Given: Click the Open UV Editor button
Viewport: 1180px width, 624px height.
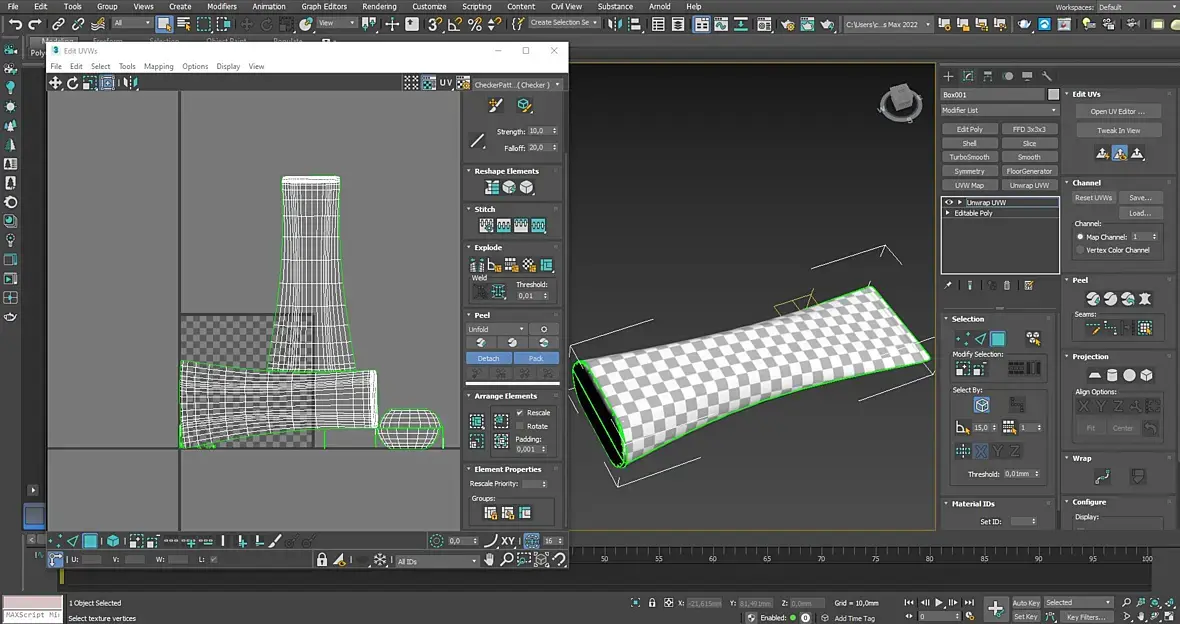Looking at the screenshot, I should tap(1118, 111).
